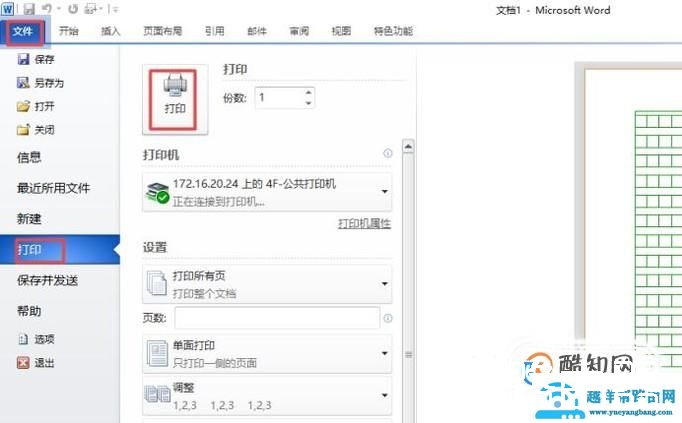This screenshot has width=682, height=423.
Task: Click the Word application icon in title bar
Action: (x=7, y=8)
